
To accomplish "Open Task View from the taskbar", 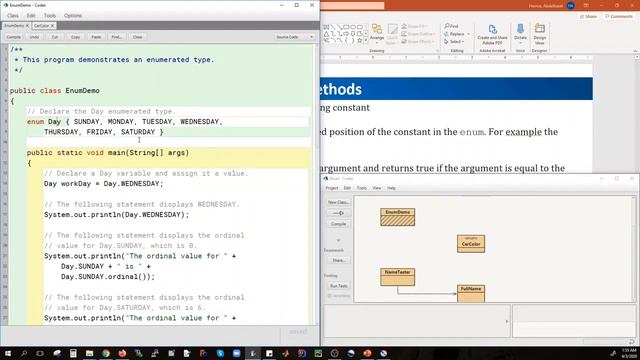I will [x=40, y=353].
